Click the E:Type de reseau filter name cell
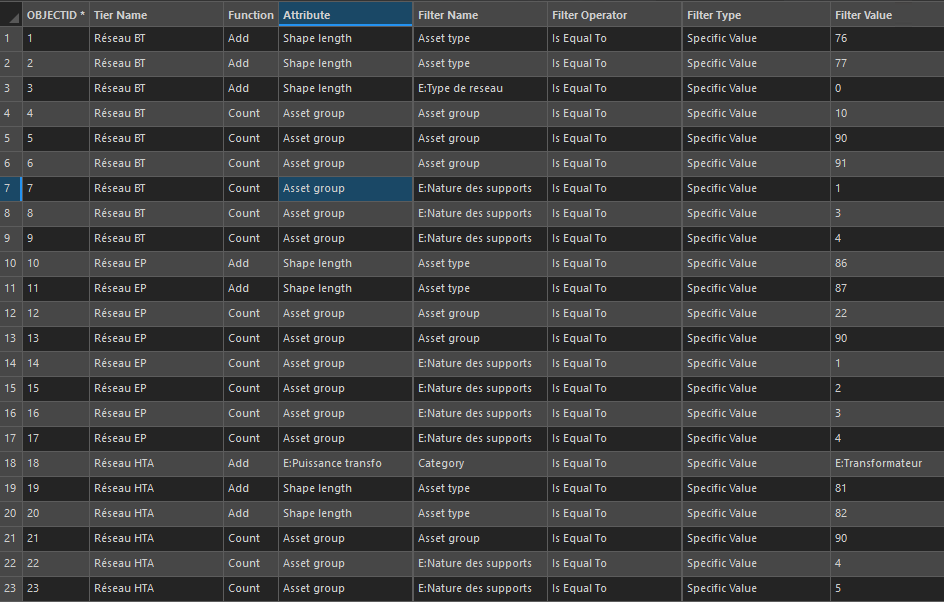This screenshot has height=602, width=944. pos(480,88)
